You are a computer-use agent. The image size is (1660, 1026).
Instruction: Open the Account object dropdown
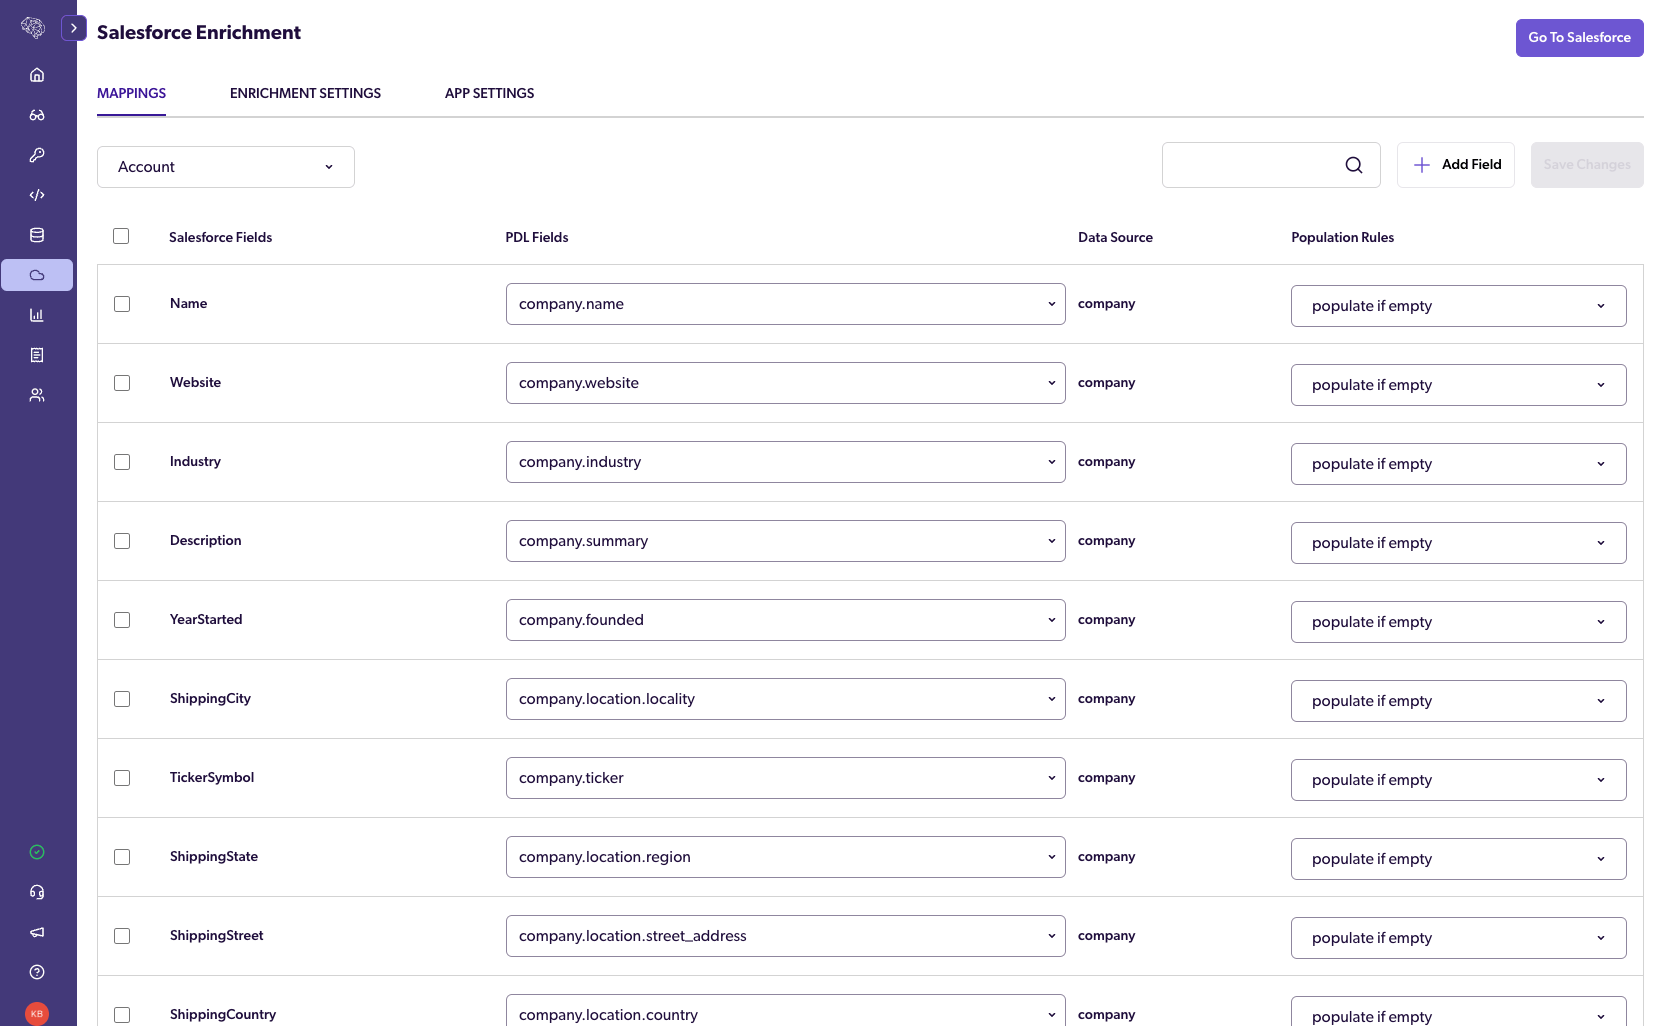226,167
